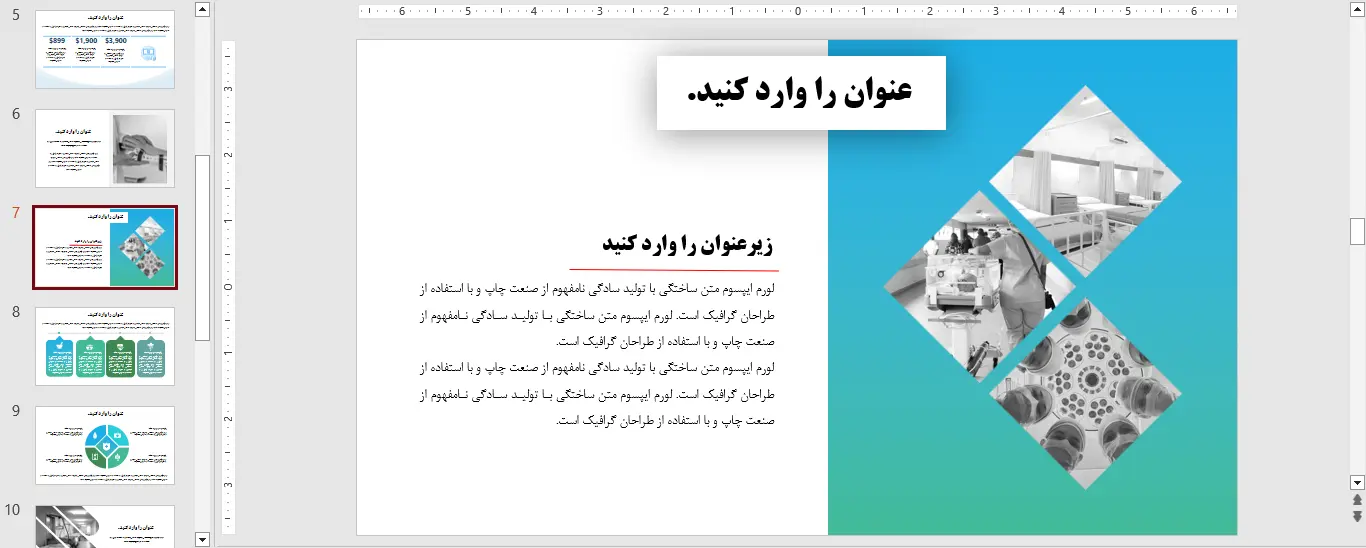Image resolution: width=1366 pixels, height=548 pixels.
Task: Click the main vertical scrollbar thumb
Action: (1357, 231)
